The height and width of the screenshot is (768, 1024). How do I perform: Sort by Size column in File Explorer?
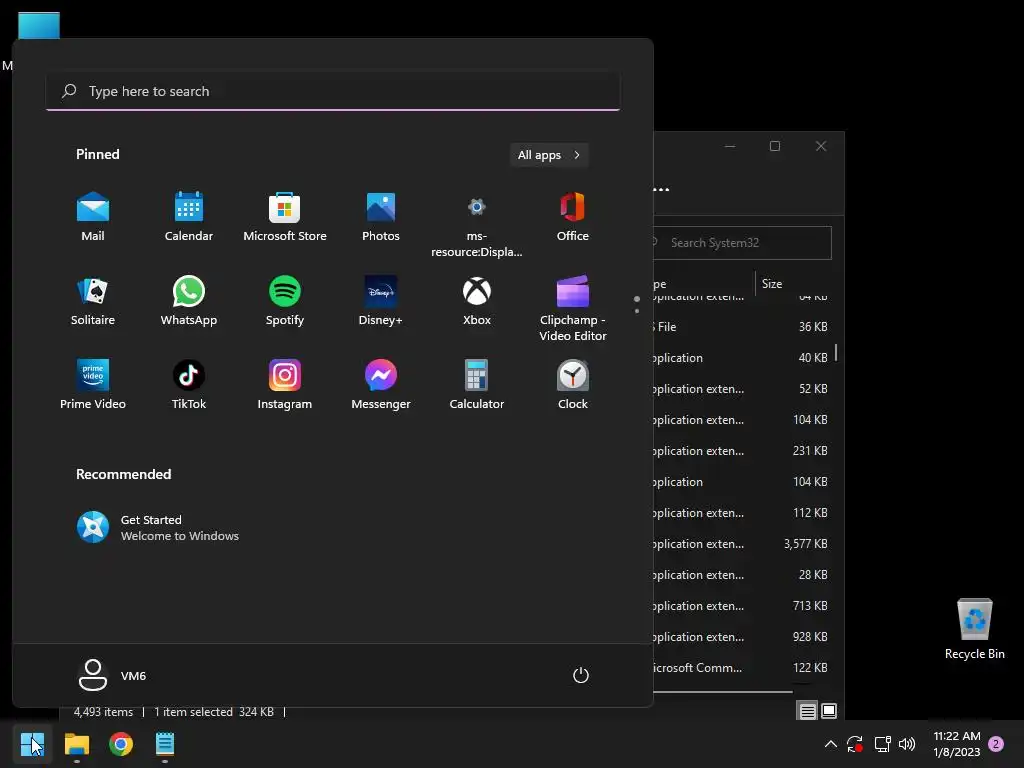click(772, 283)
